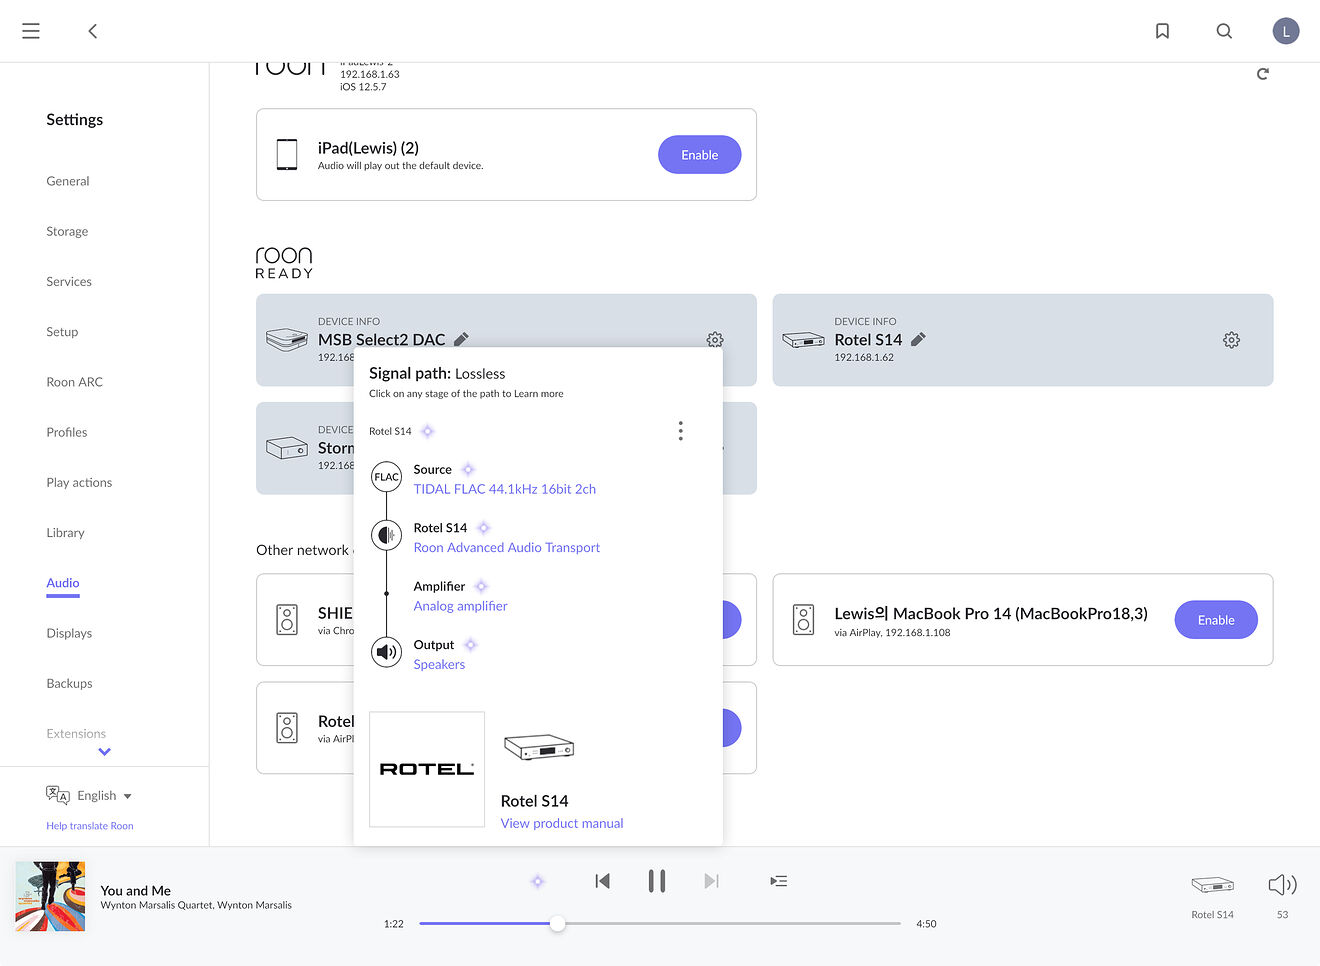This screenshot has width=1320, height=966.
Task: Open Library settings
Action: [65, 533]
